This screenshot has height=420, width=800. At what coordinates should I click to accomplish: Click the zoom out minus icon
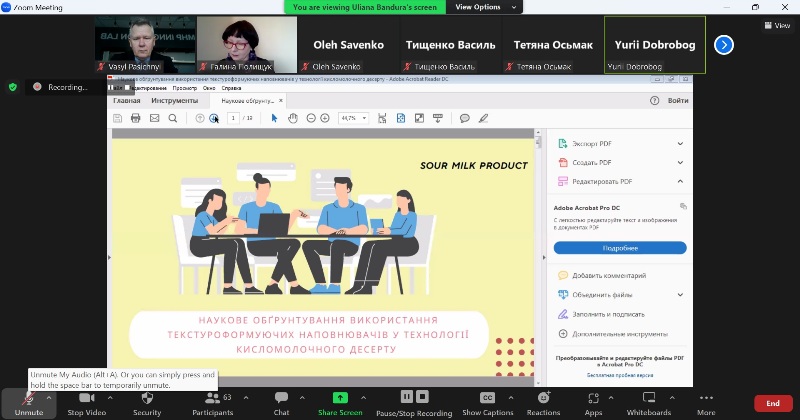pos(311,118)
